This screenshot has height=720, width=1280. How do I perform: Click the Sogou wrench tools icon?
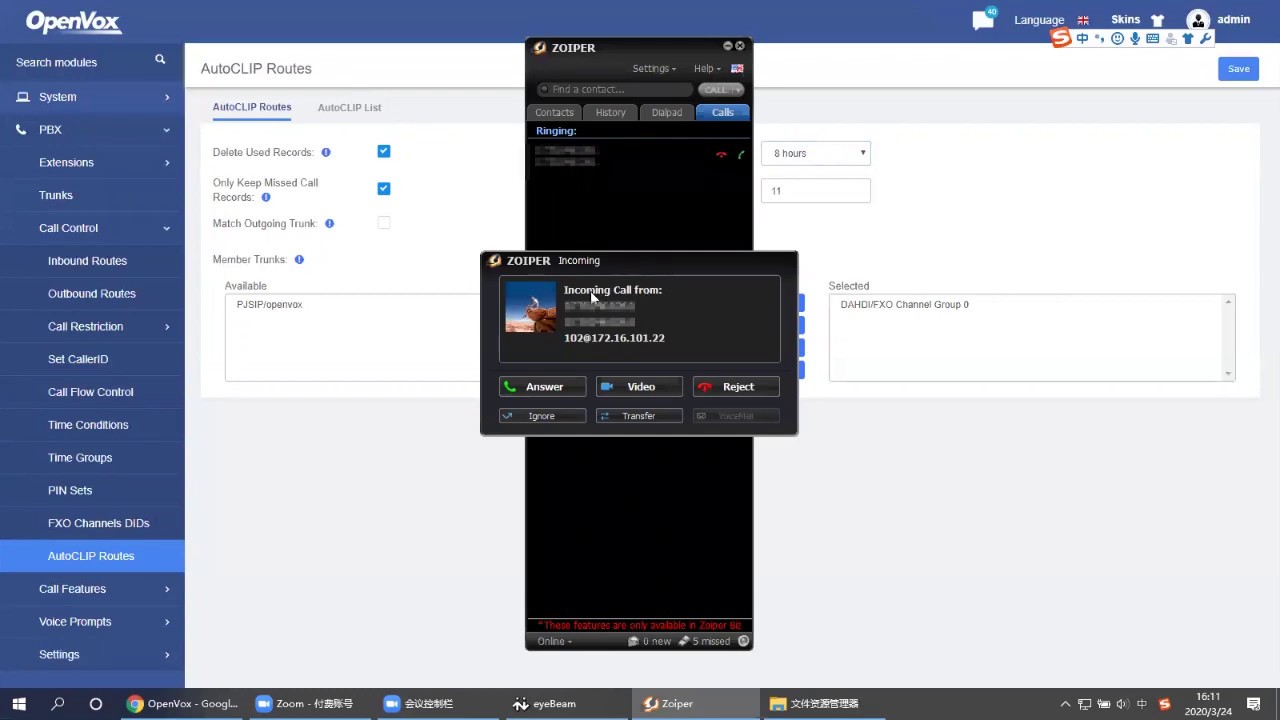point(1206,39)
